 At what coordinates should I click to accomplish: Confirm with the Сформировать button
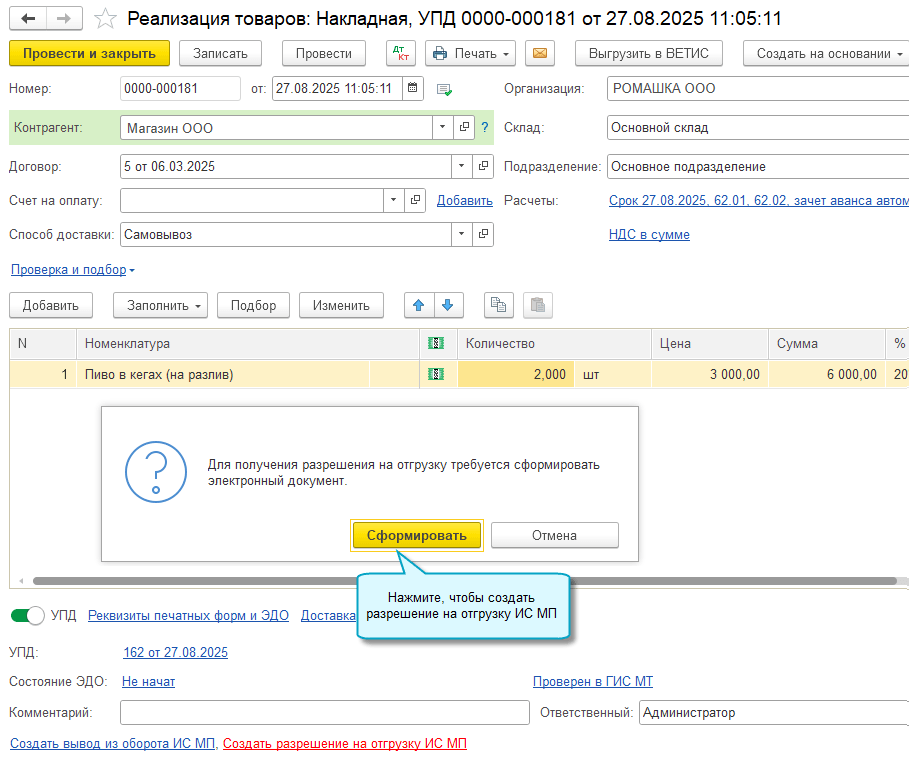[417, 536]
